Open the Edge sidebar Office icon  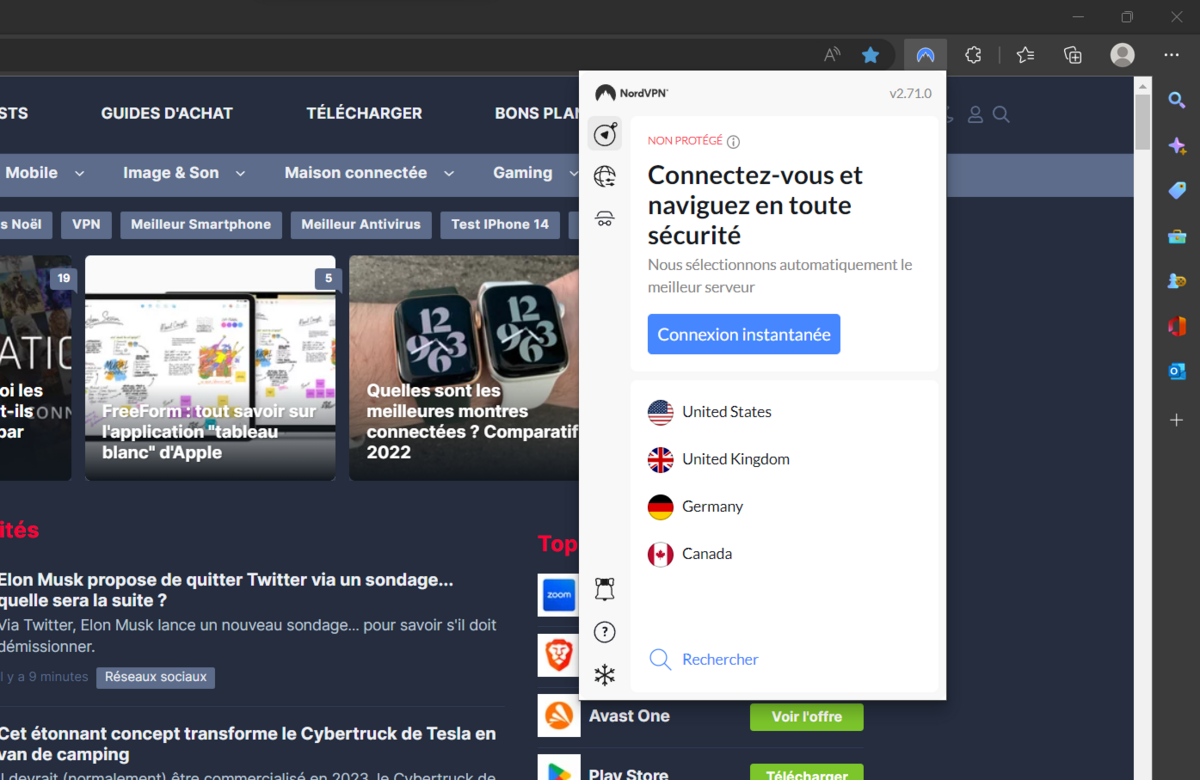click(x=1177, y=326)
